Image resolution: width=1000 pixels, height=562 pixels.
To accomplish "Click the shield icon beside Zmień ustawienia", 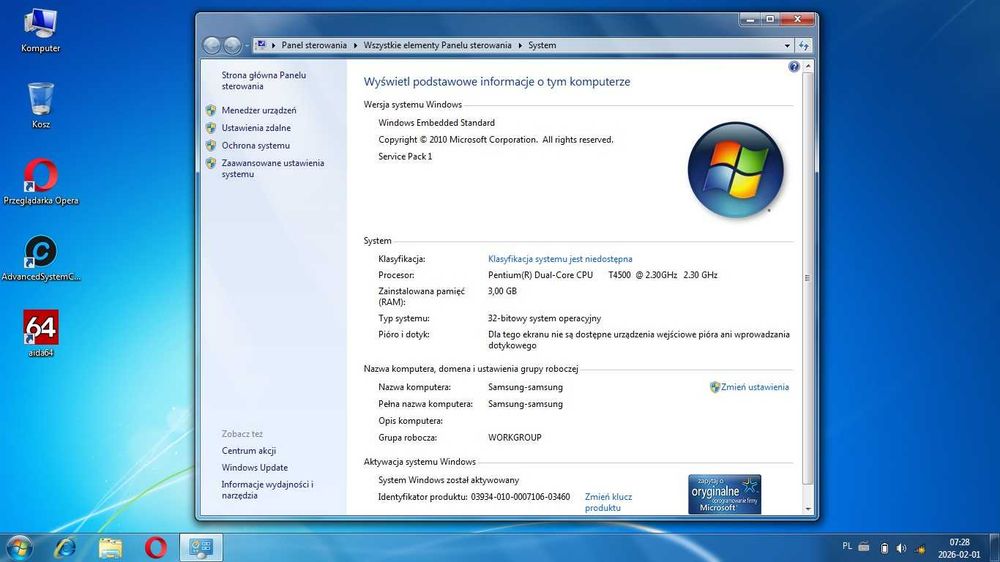I will click(714, 387).
